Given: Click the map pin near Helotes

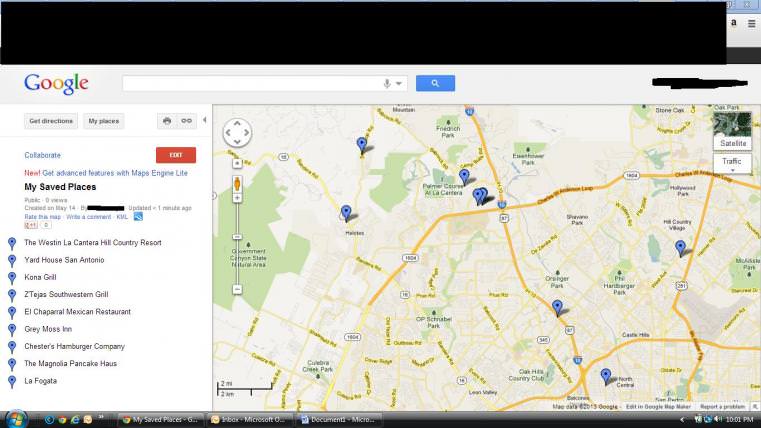Looking at the screenshot, I should coord(346,213).
